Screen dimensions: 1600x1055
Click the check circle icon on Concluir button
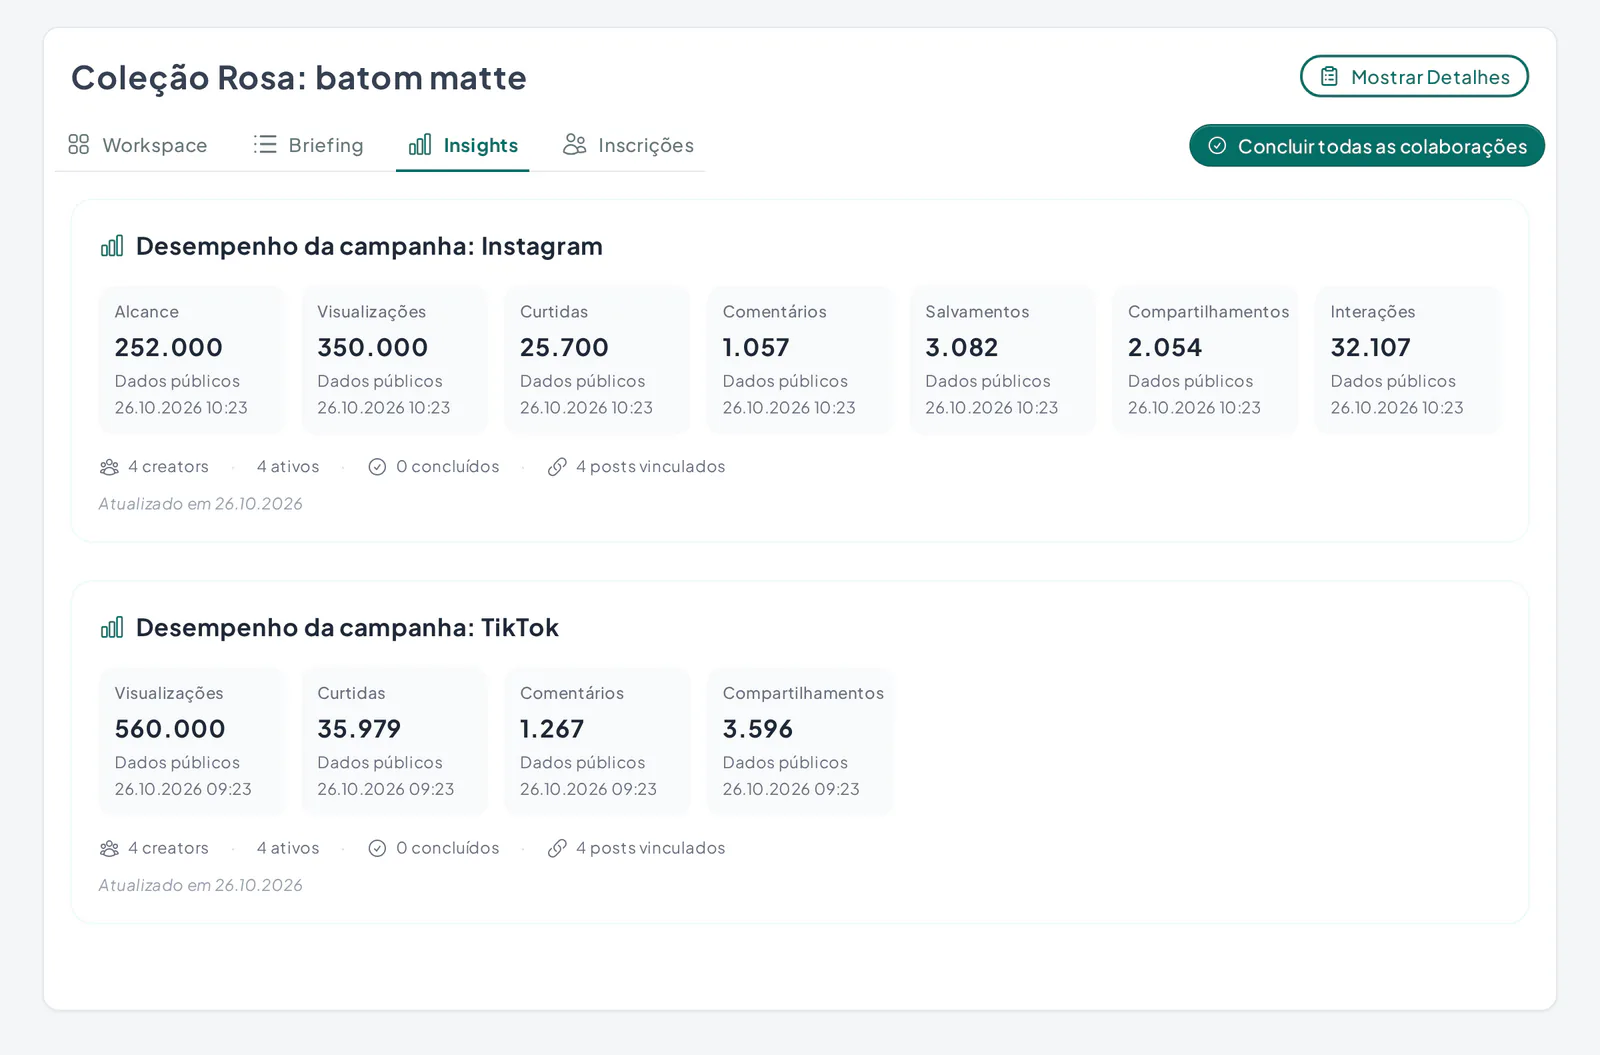coord(1217,146)
